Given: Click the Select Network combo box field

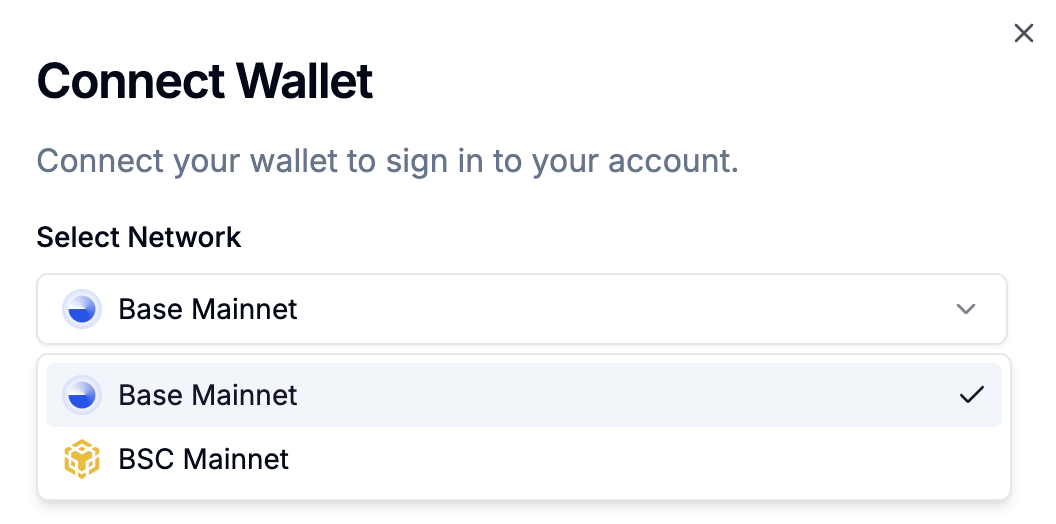Looking at the screenshot, I should click(x=522, y=309).
